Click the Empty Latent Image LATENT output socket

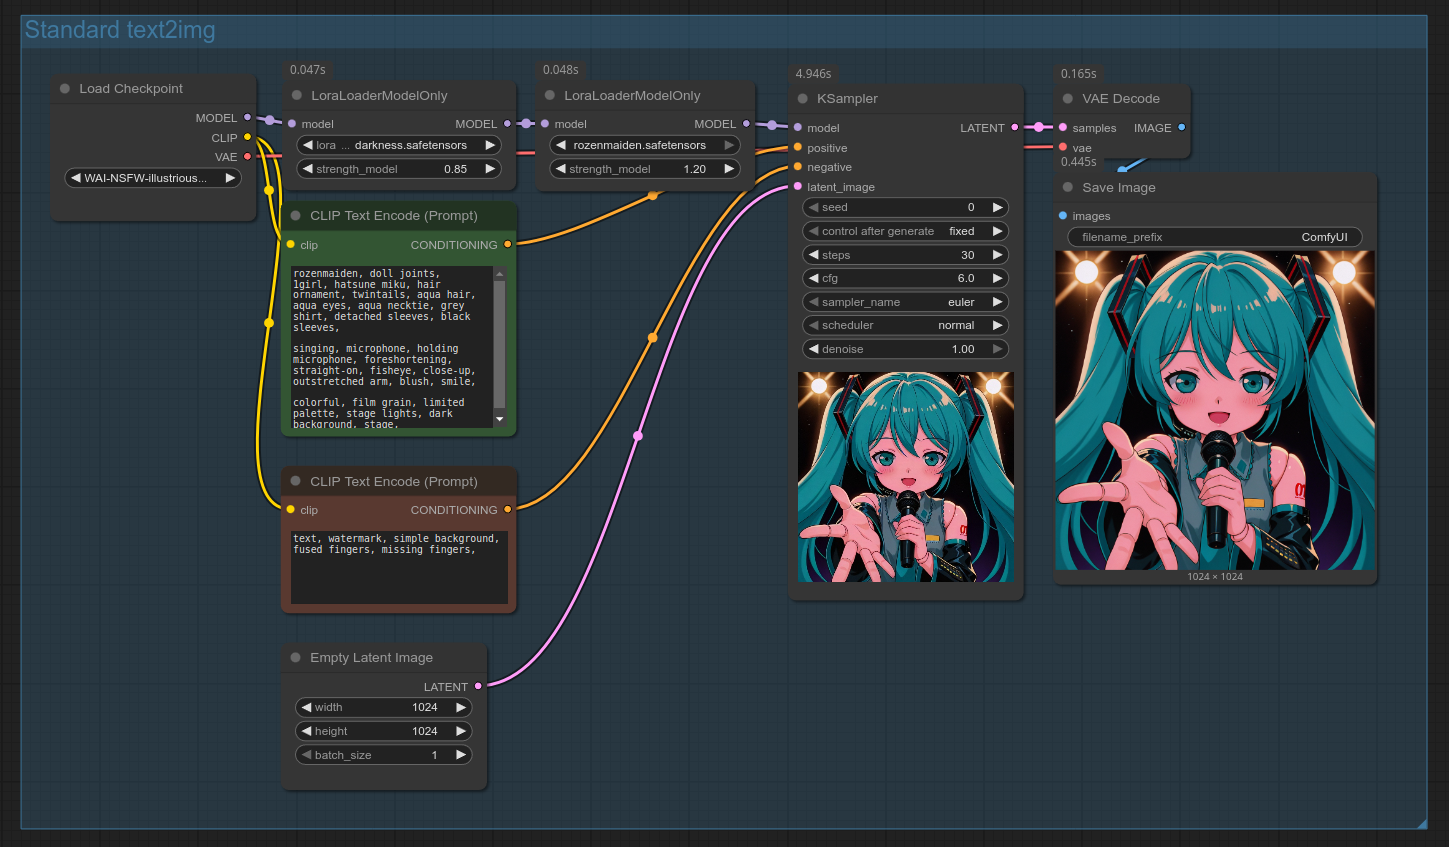point(479,686)
